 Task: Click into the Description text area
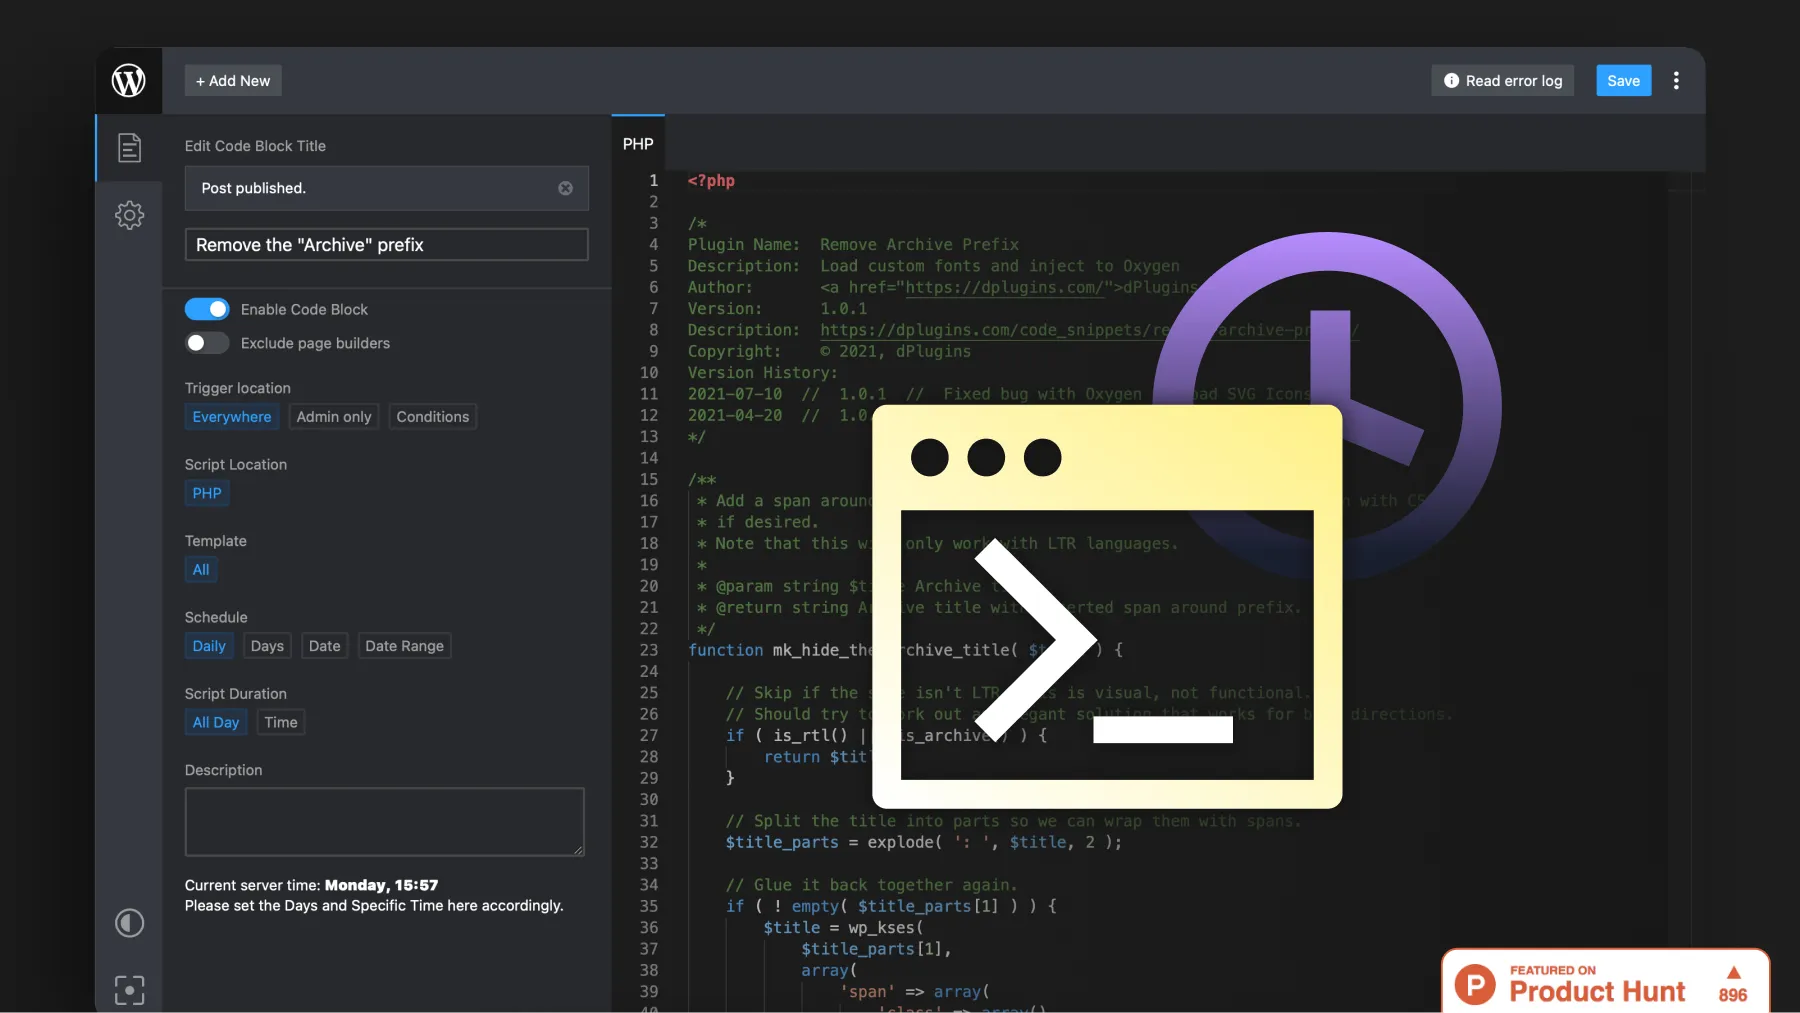384,821
